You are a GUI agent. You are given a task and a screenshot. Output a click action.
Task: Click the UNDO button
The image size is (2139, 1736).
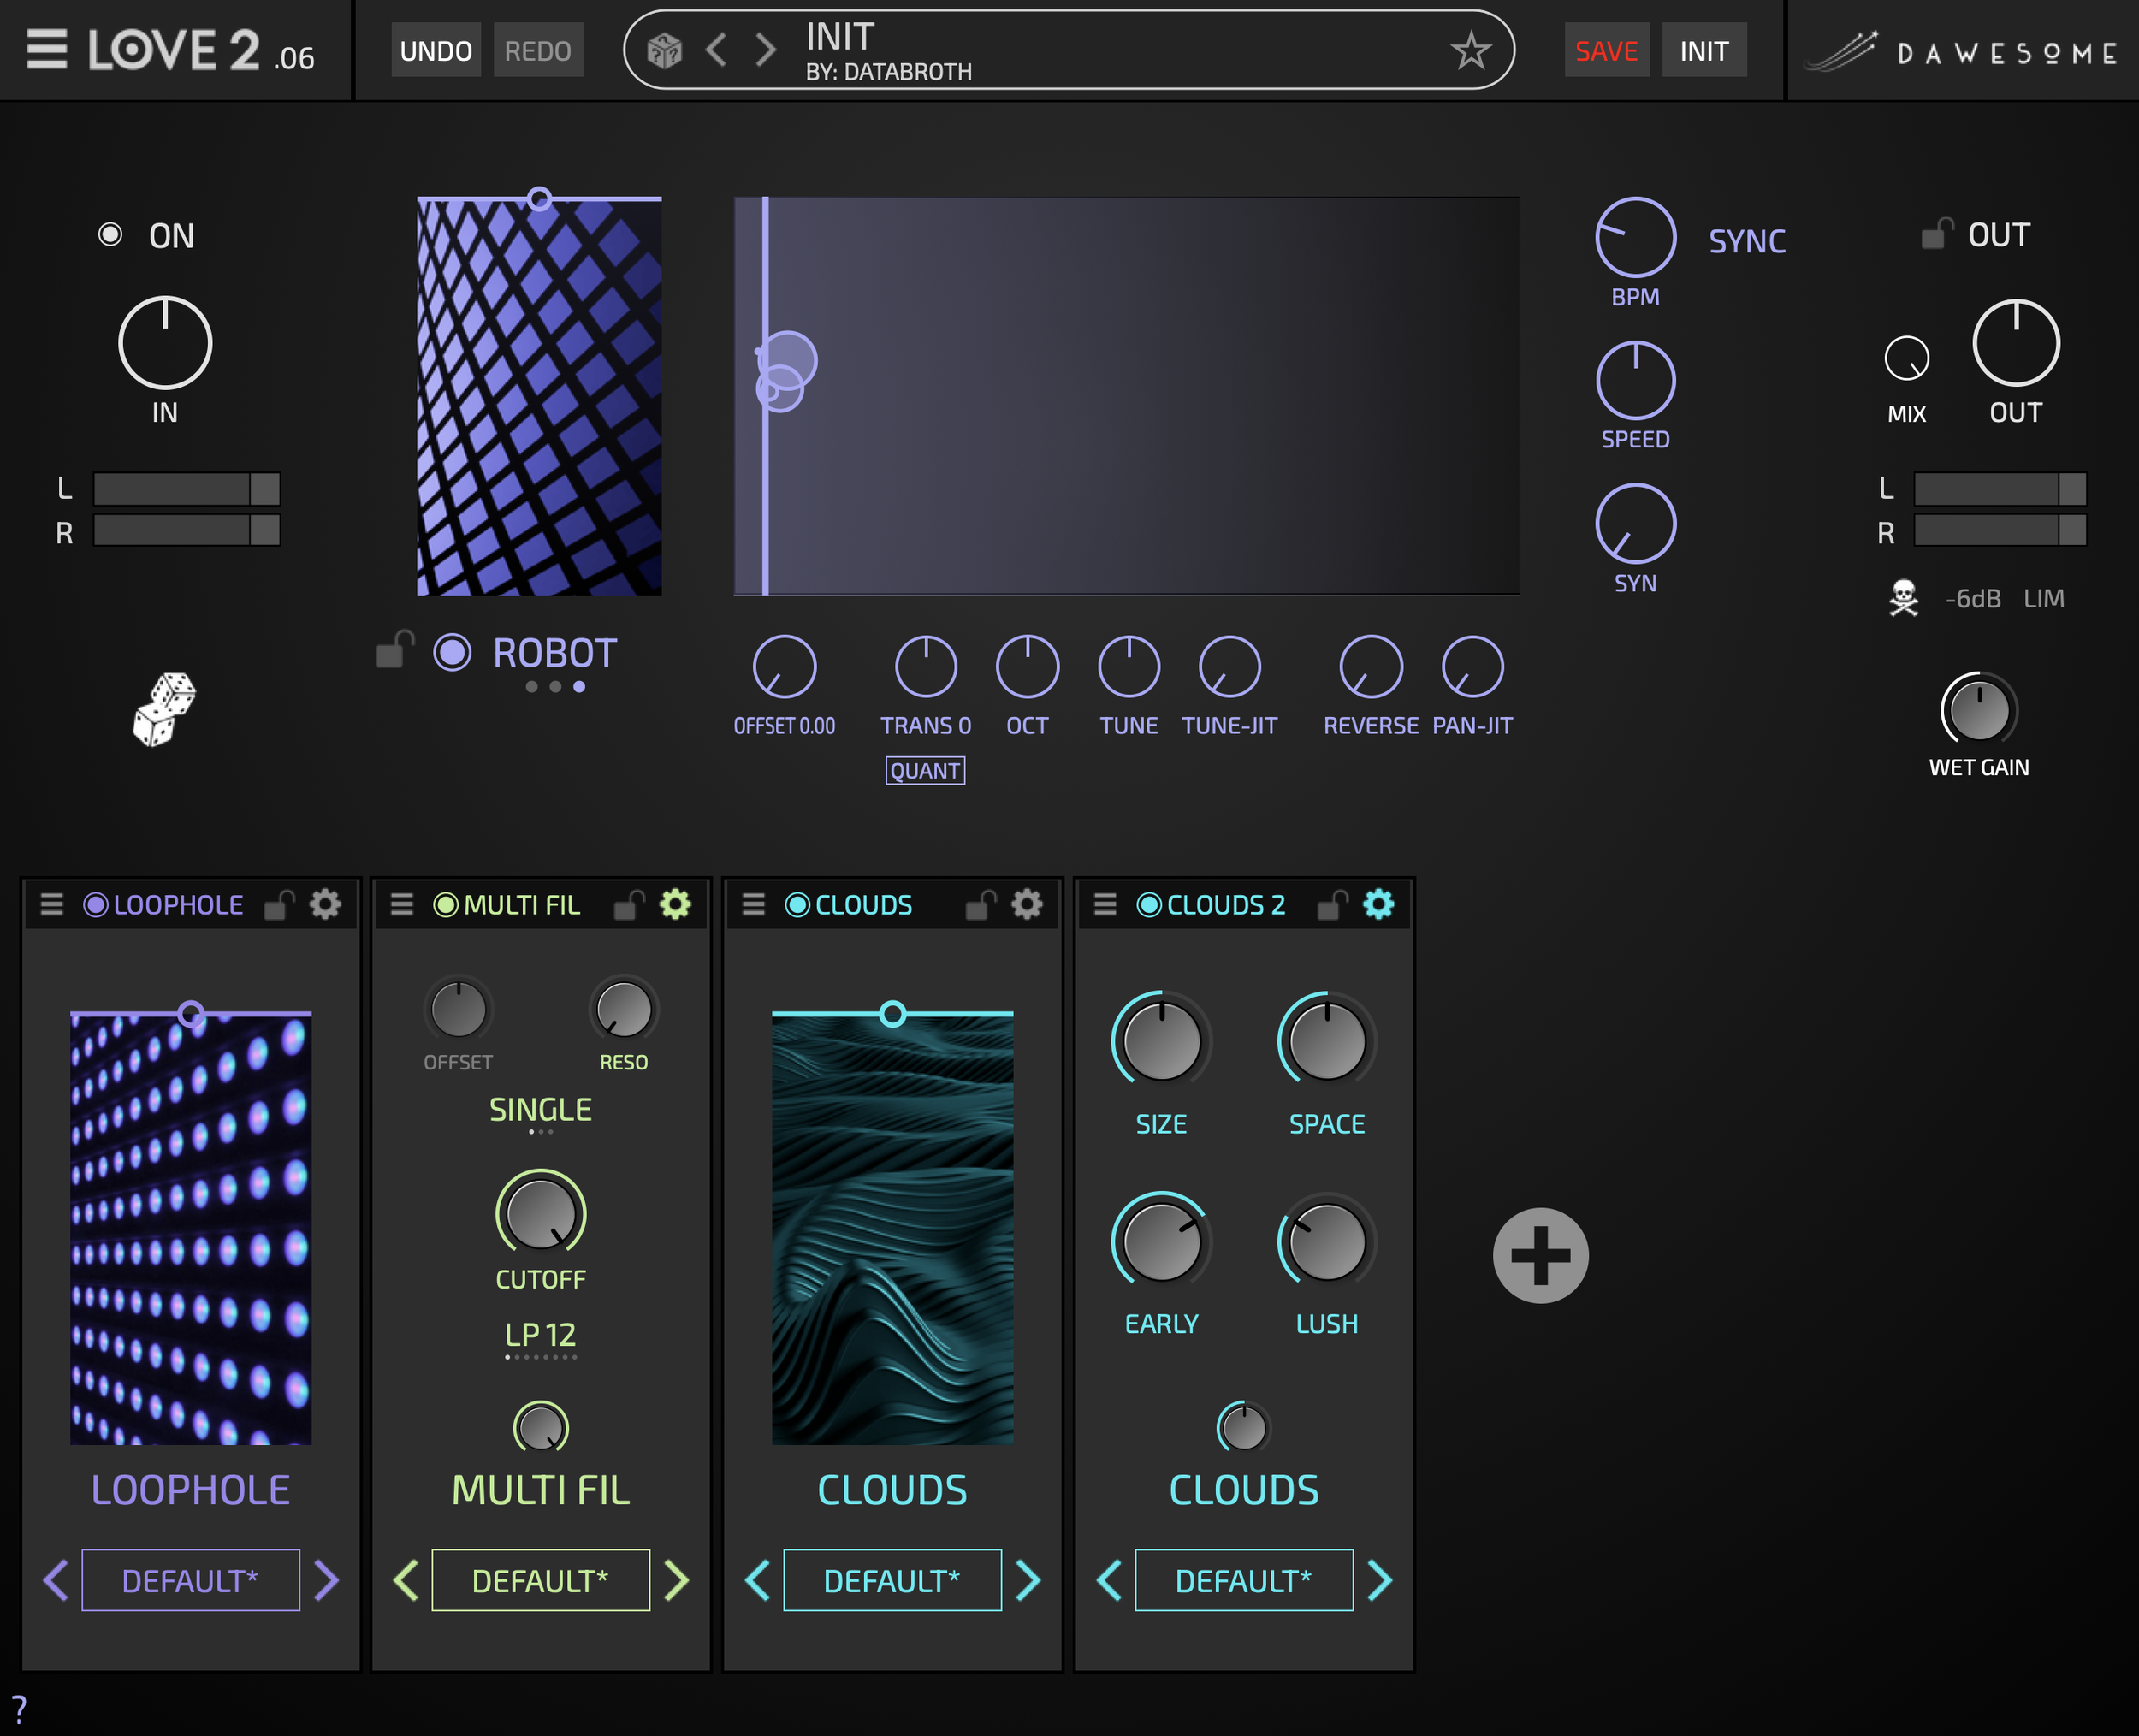pos(435,51)
